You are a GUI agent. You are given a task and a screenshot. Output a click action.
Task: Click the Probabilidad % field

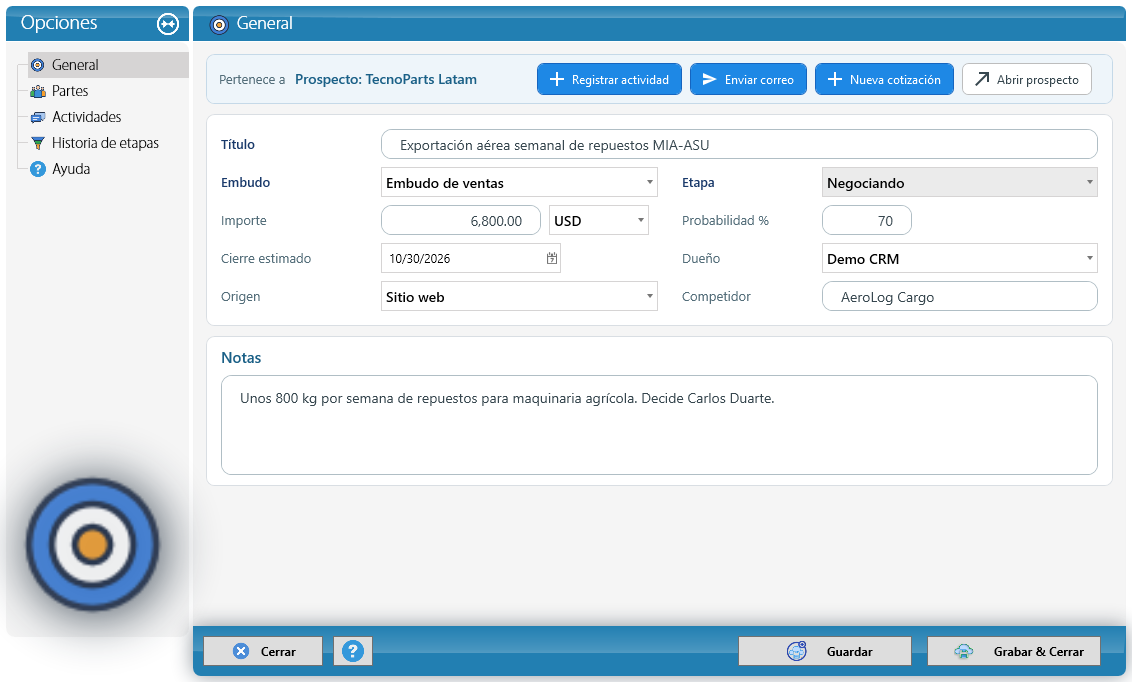pyautogui.click(x=866, y=221)
